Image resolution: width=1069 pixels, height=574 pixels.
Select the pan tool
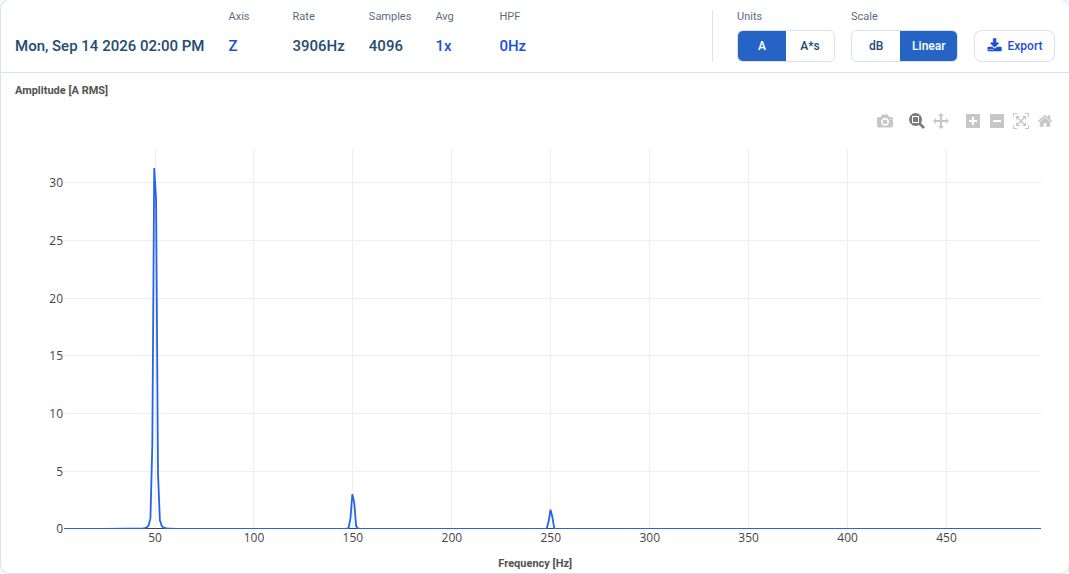941,121
